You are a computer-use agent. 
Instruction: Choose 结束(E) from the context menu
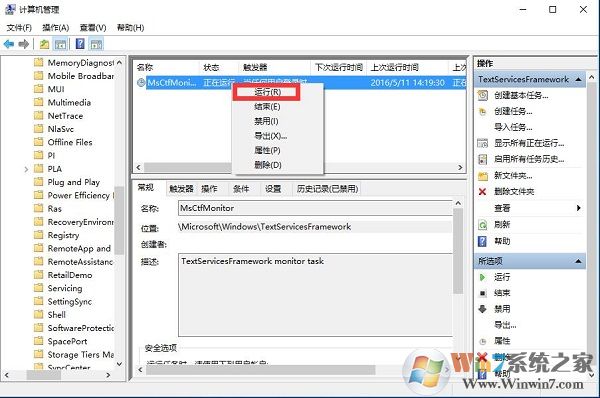[267, 107]
